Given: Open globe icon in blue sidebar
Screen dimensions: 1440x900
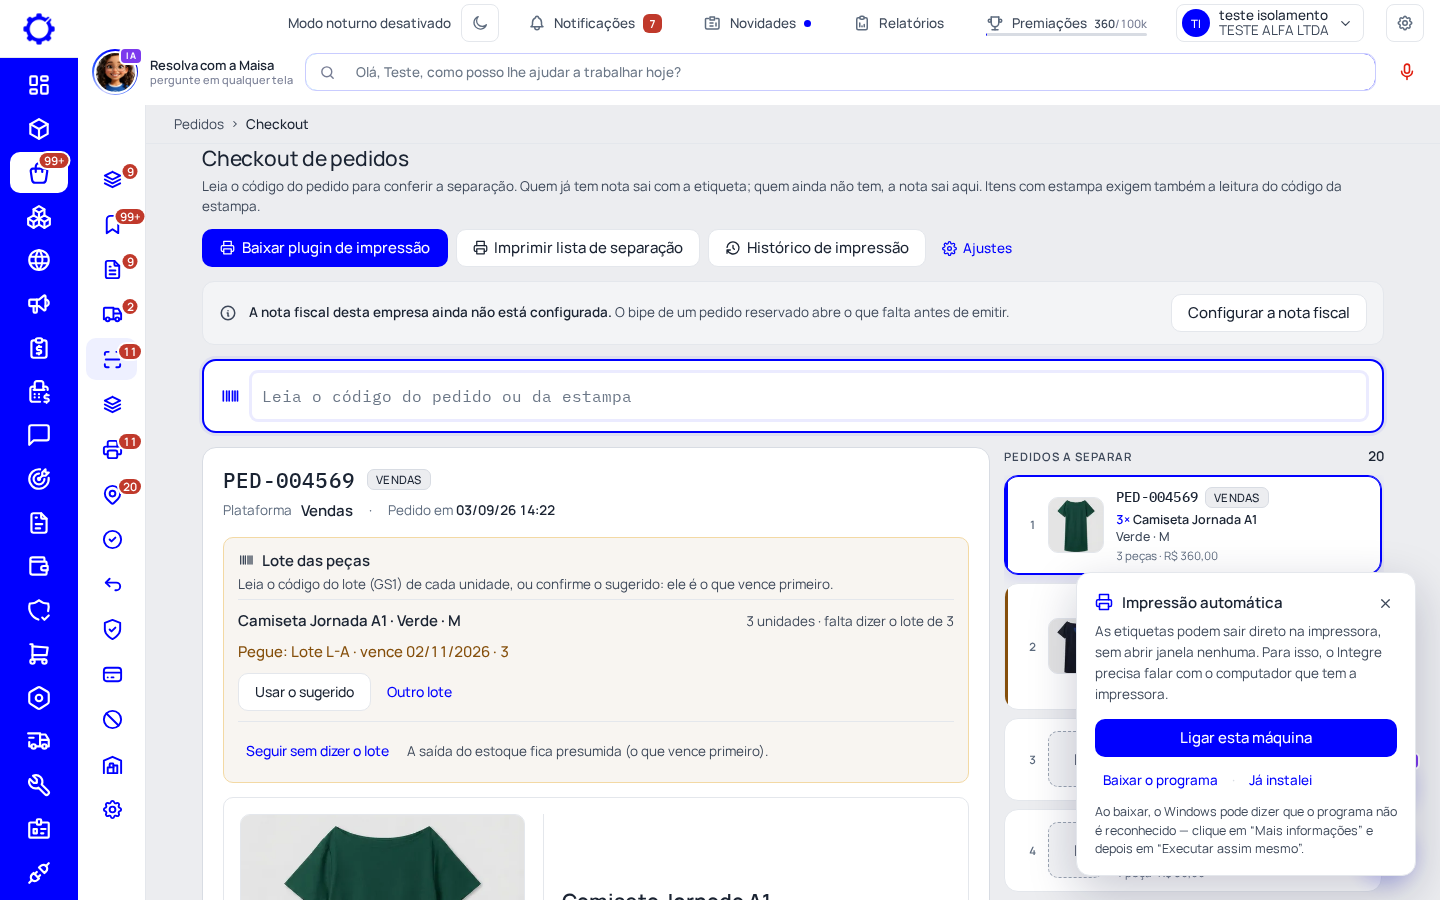Looking at the screenshot, I should [39, 260].
